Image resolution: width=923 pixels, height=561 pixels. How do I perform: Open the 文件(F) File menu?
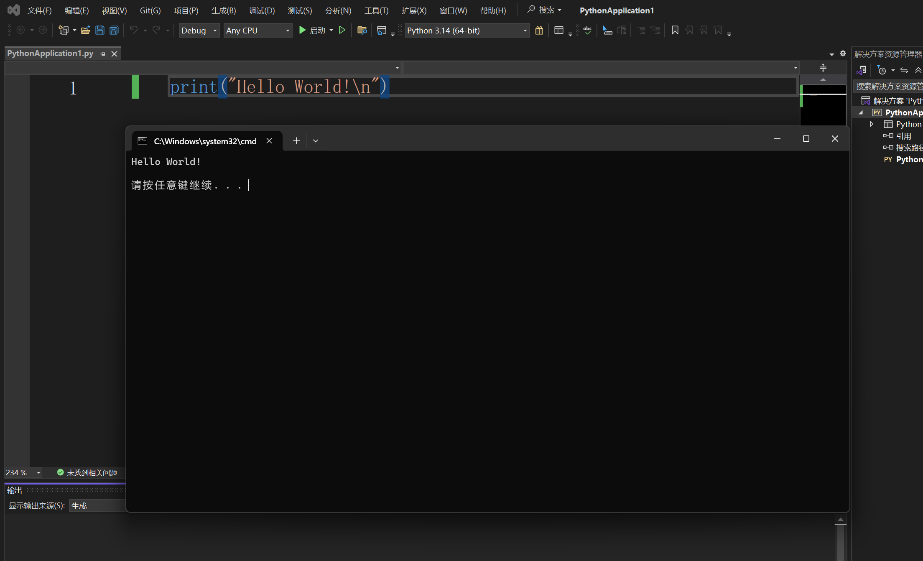pos(39,11)
